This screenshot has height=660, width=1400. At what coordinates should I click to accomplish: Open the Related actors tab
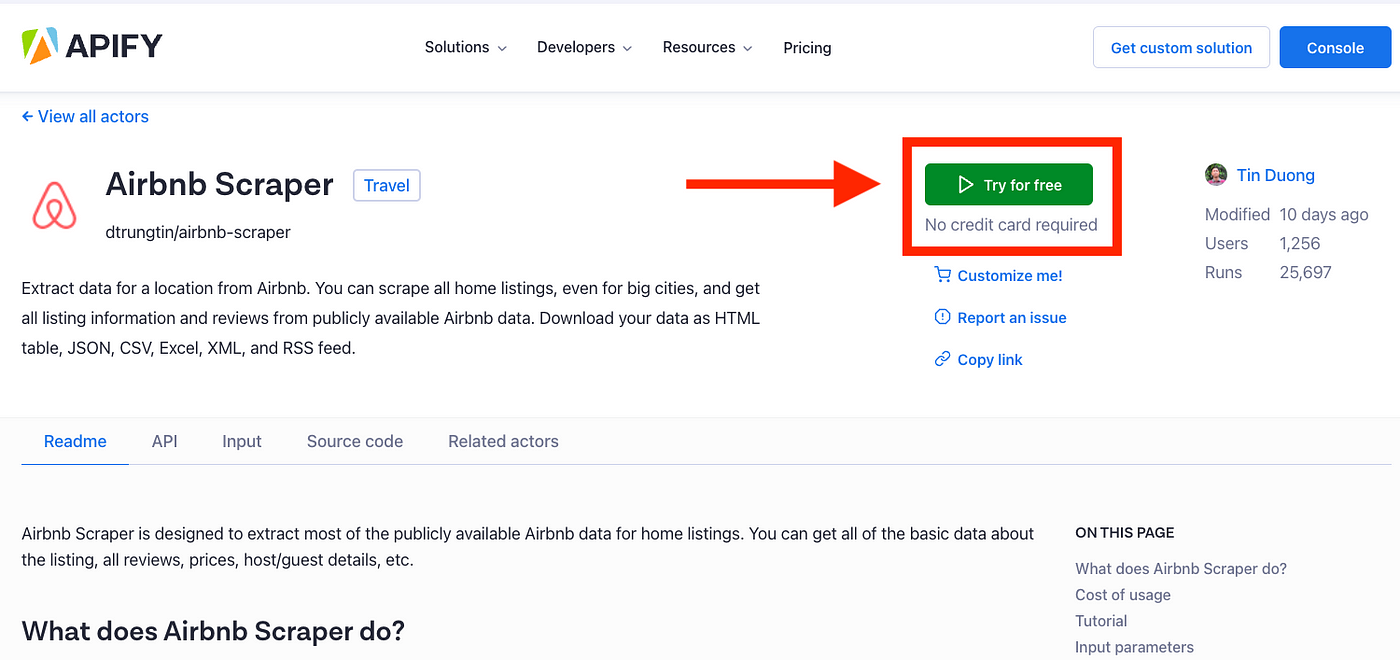[503, 441]
